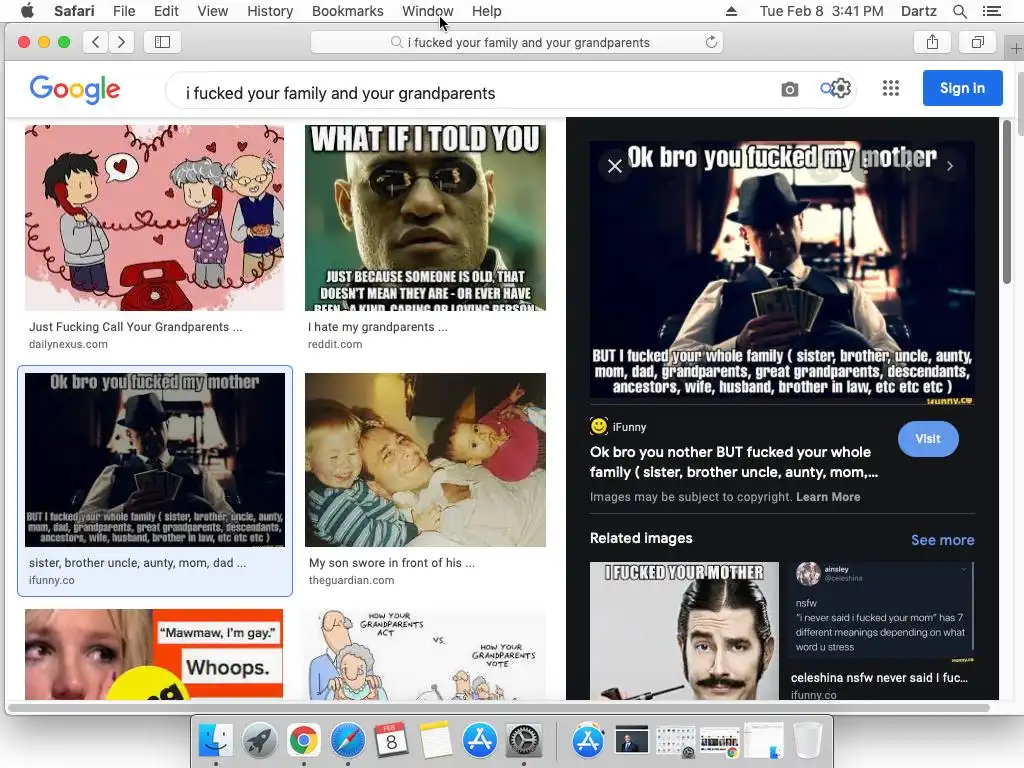Go to the next image with the preview chevron
This screenshot has height=768, width=1024.
click(950, 166)
